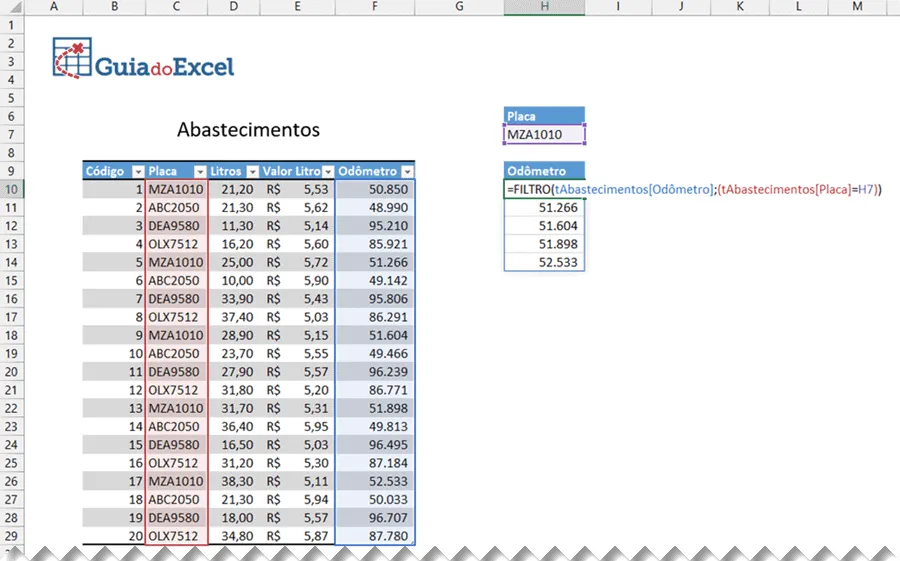Open the Código column filter dropdown
The height and width of the screenshot is (561, 900).
138,172
